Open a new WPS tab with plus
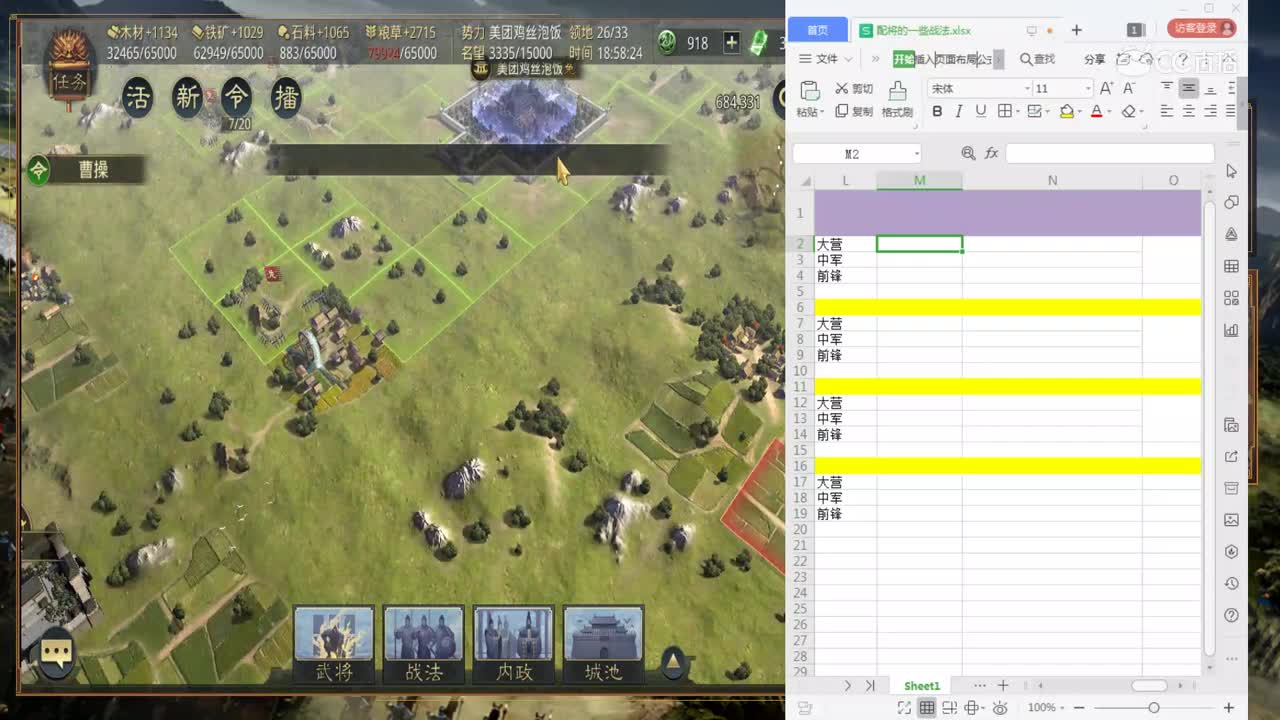Image resolution: width=1280 pixels, height=720 pixels. point(1076,30)
